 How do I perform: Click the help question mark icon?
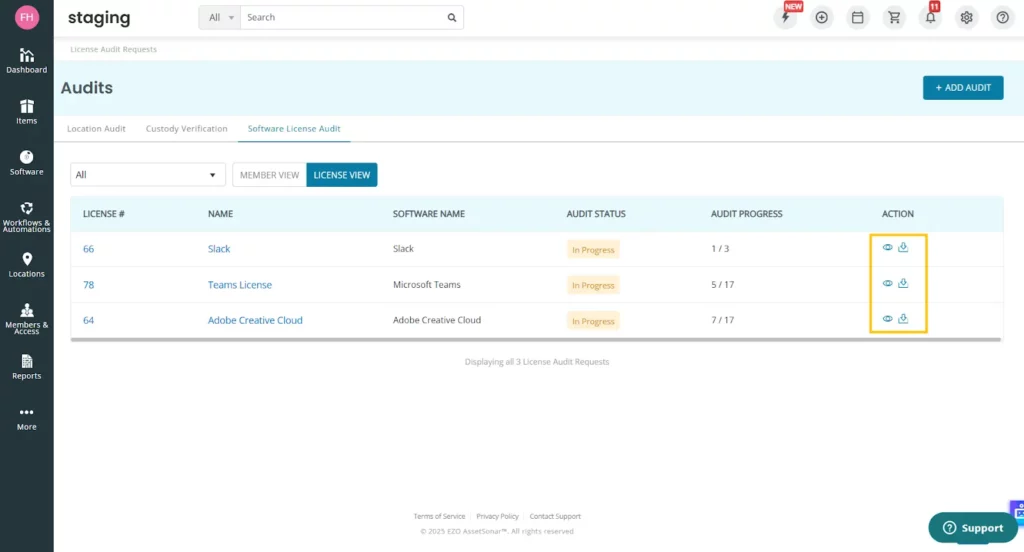pyautogui.click(x=1002, y=18)
